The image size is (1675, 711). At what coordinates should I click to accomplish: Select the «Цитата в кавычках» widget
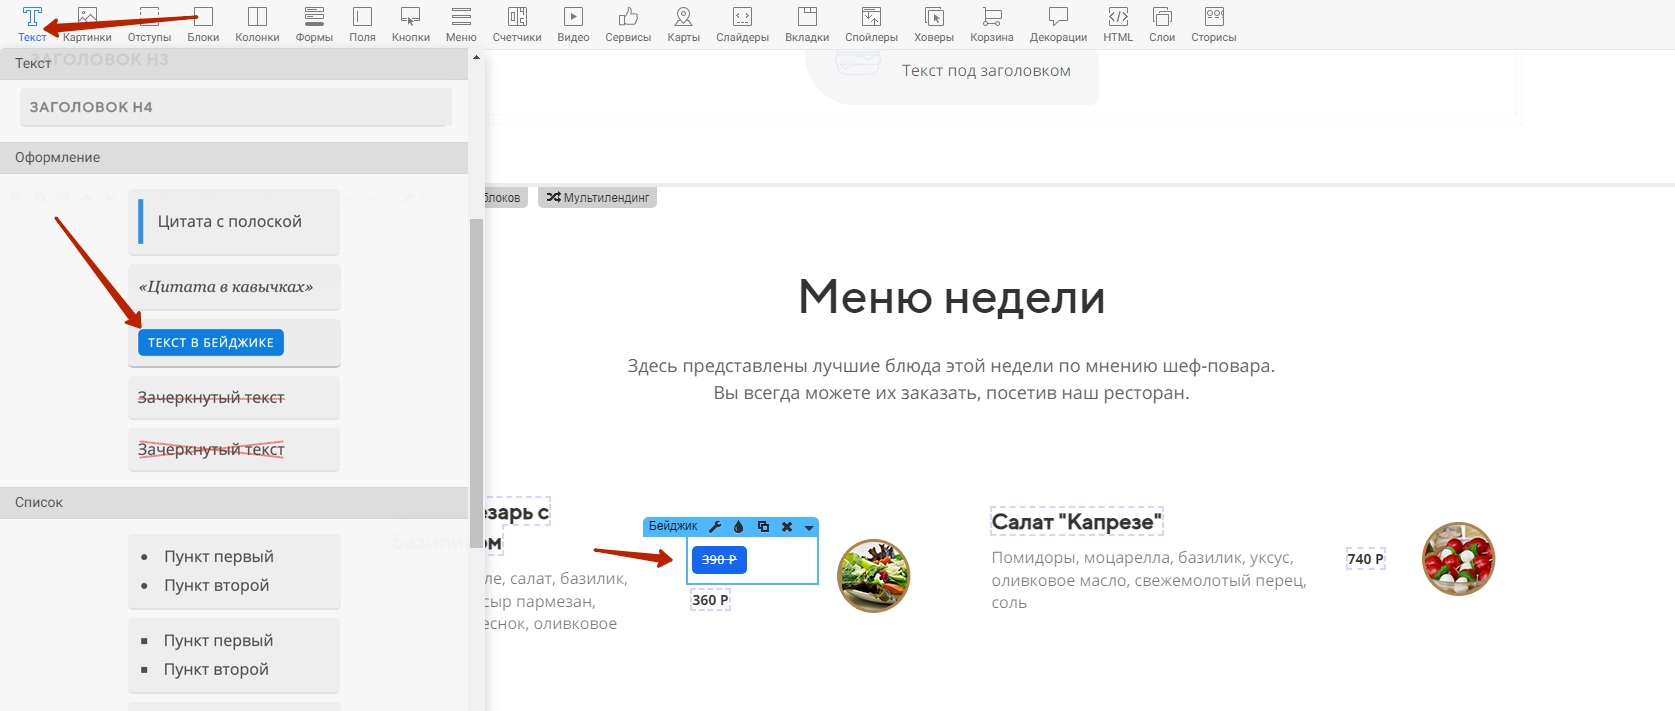click(234, 287)
